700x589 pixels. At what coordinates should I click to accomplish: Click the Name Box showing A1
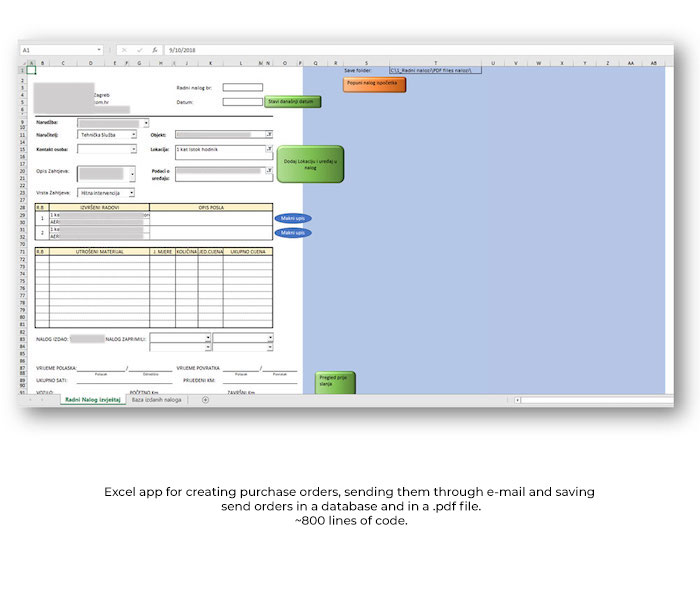(58, 50)
